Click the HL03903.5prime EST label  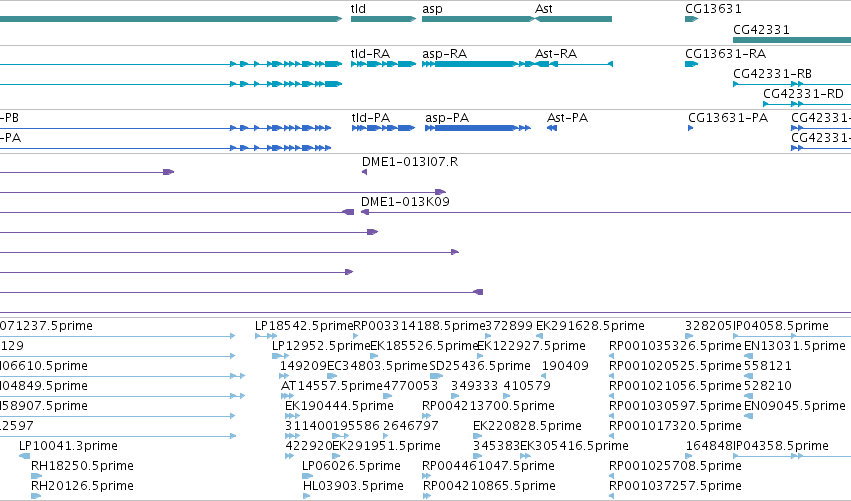point(353,486)
